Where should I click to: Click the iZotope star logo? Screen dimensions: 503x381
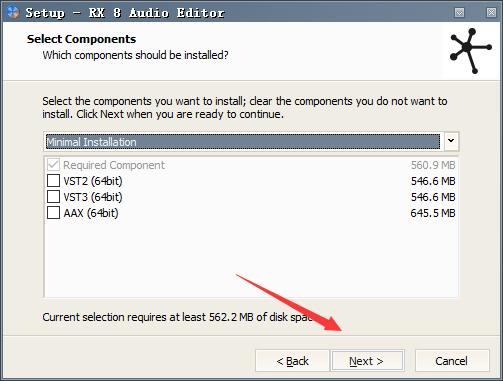click(471, 51)
